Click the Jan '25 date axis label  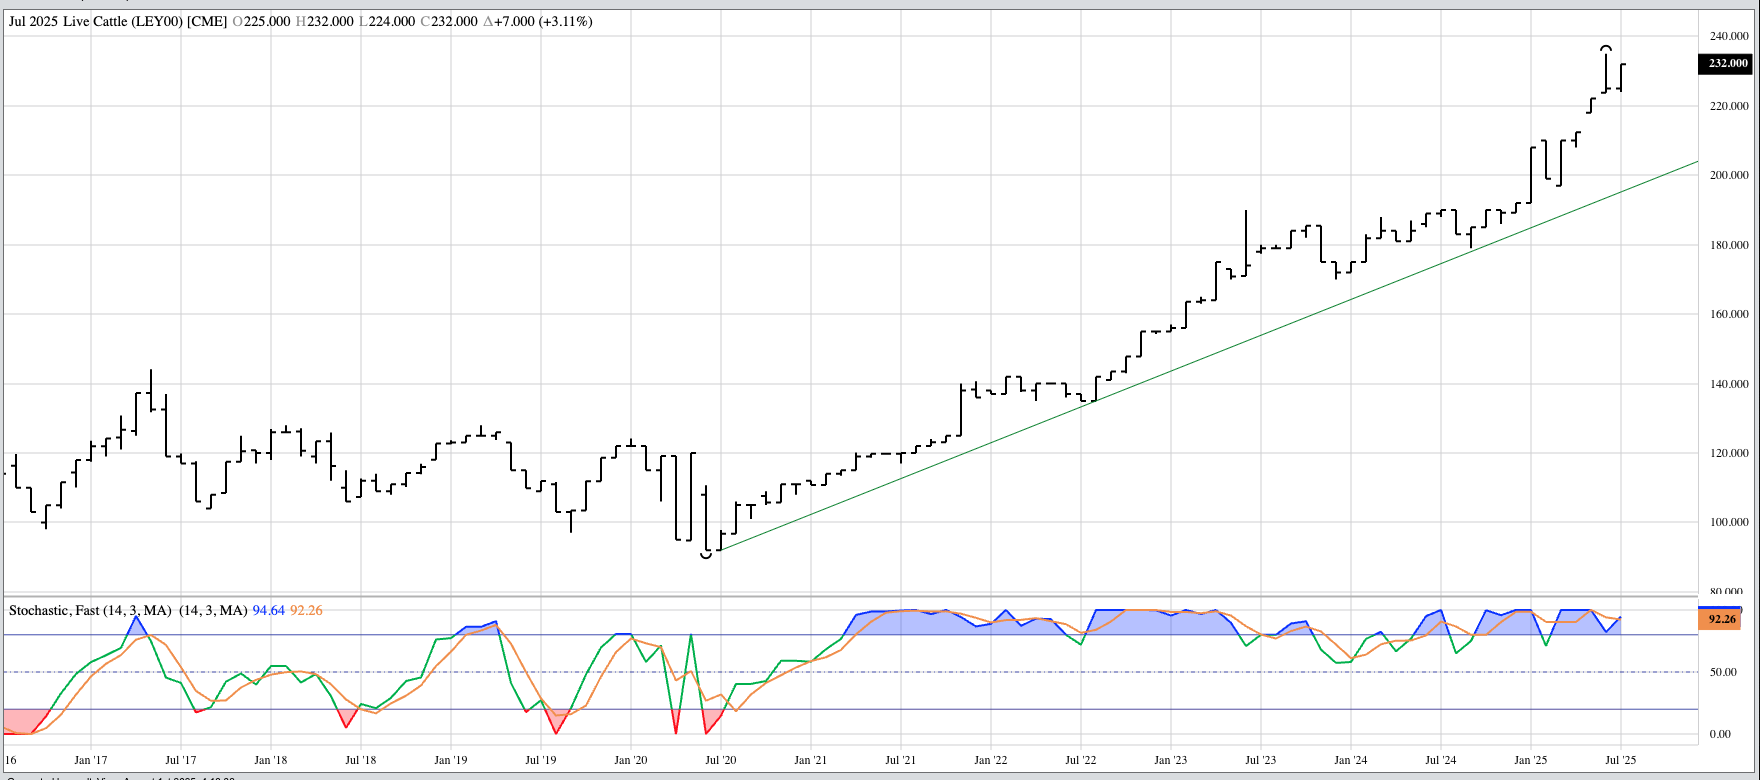point(1530,760)
